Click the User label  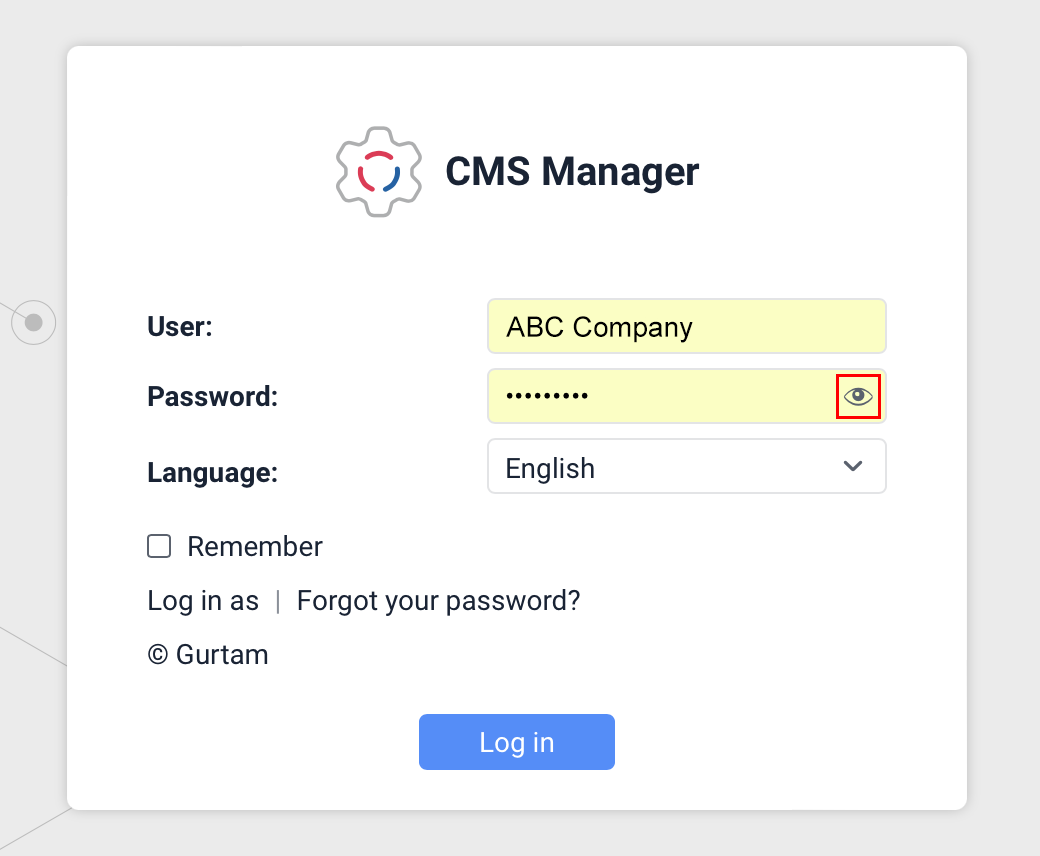(x=180, y=326)
